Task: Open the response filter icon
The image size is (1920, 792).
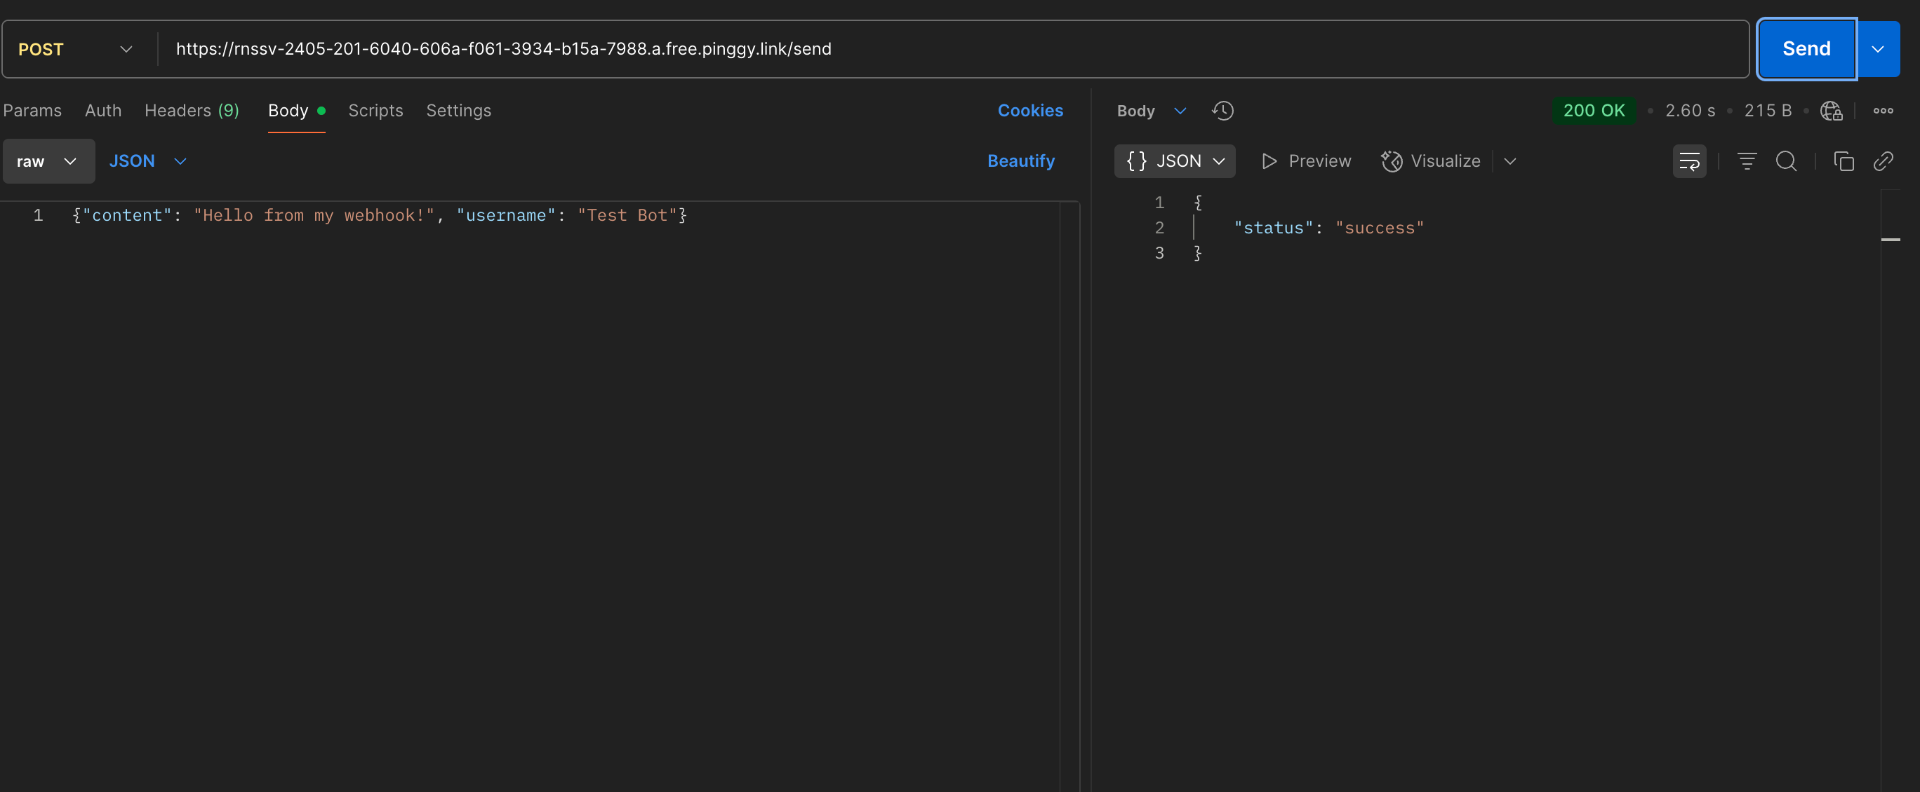Action: (x=1747, y=161)
